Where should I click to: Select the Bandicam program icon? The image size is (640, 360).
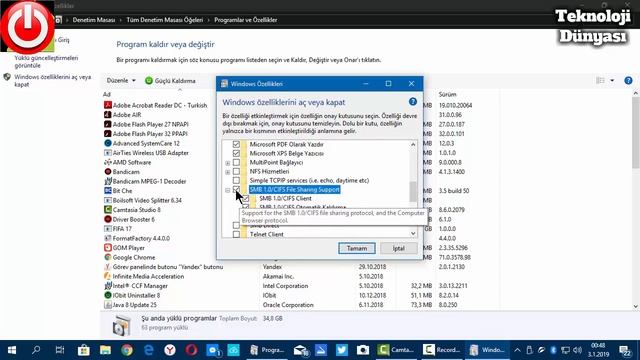(x=108, y=172)
